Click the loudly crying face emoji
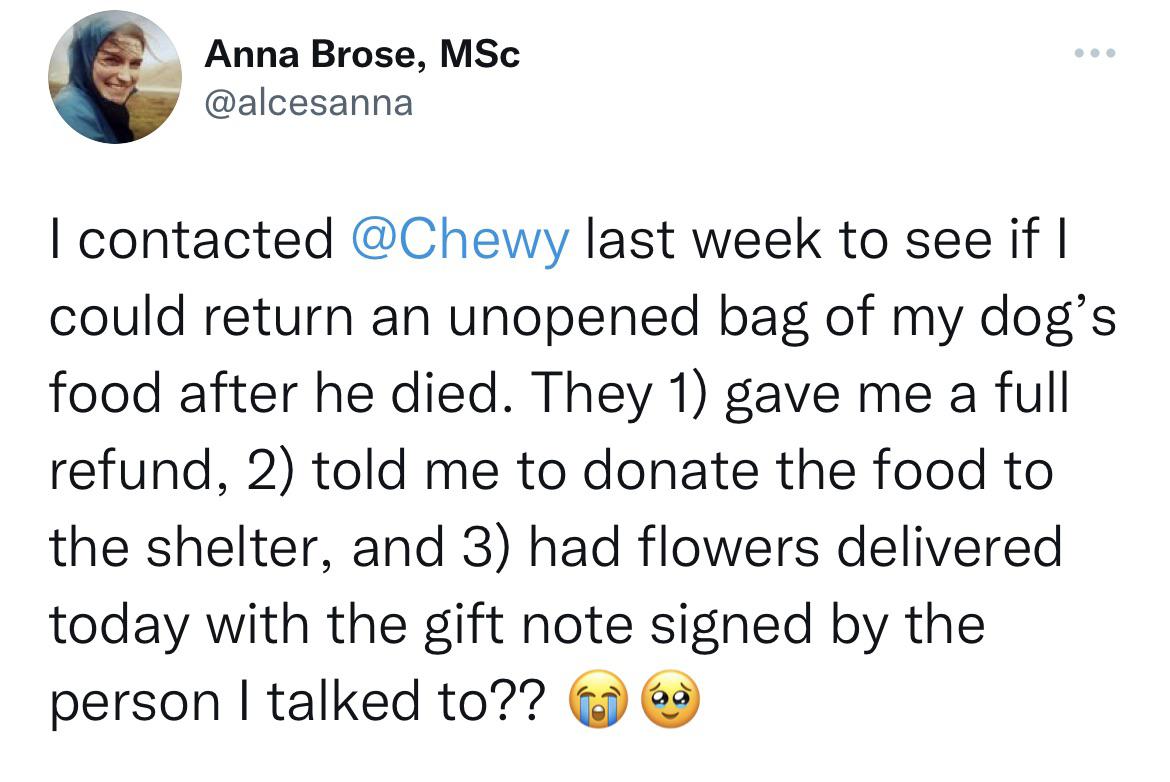Screen dimensions: 1170x782 click(x=599, y=699)
